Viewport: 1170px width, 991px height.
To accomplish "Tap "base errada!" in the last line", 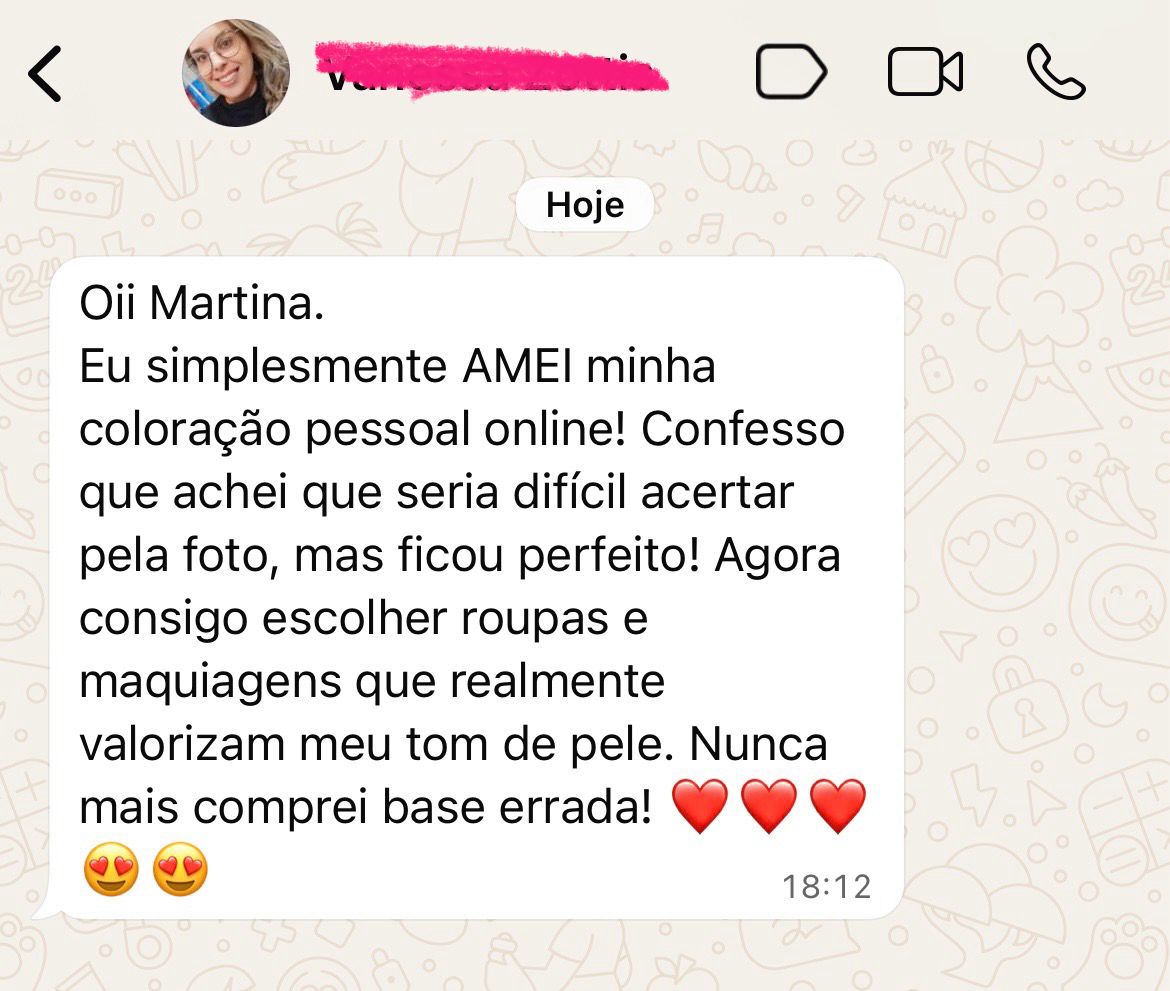I will tap(517, 807).
